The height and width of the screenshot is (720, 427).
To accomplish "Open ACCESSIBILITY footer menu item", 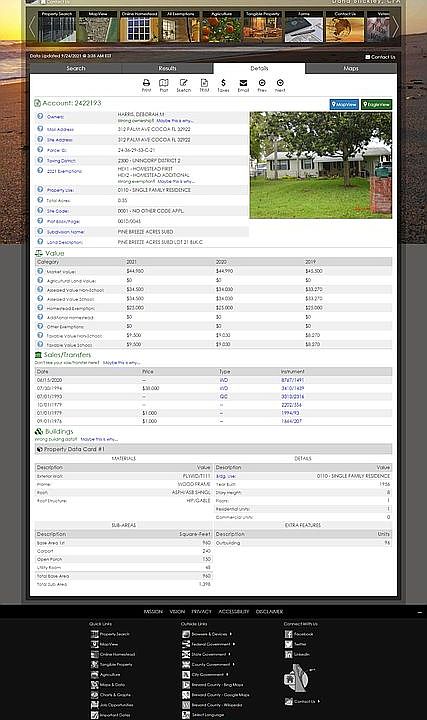I will pyautogui.click(x=234, y=612).
